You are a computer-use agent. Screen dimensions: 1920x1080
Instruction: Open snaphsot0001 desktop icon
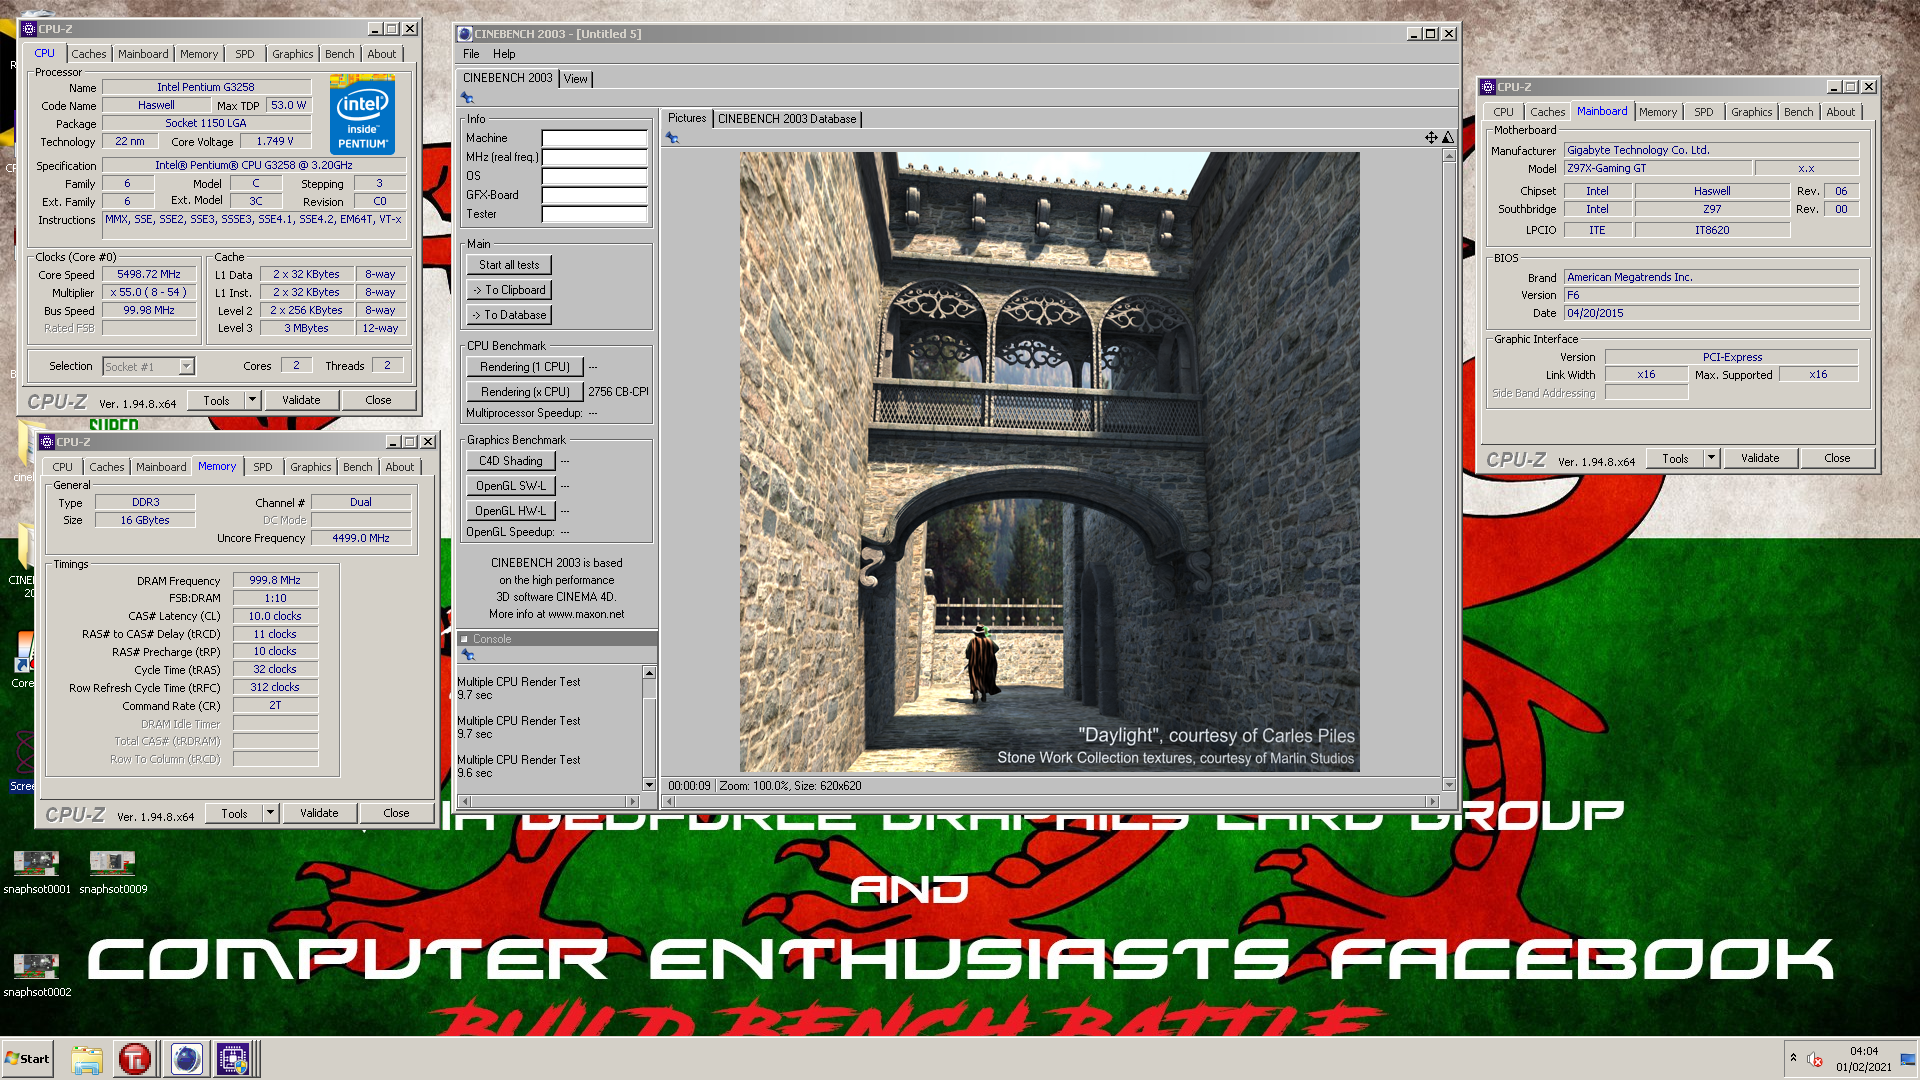click(x=36, y=872)
